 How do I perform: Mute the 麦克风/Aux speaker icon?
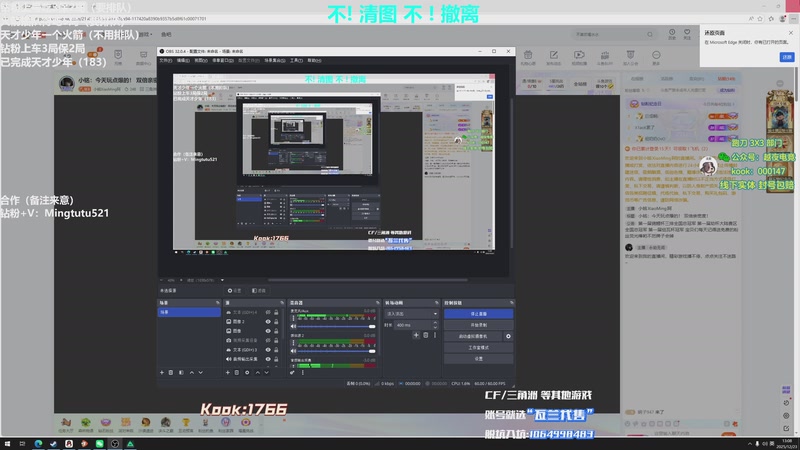pos(293,326)
